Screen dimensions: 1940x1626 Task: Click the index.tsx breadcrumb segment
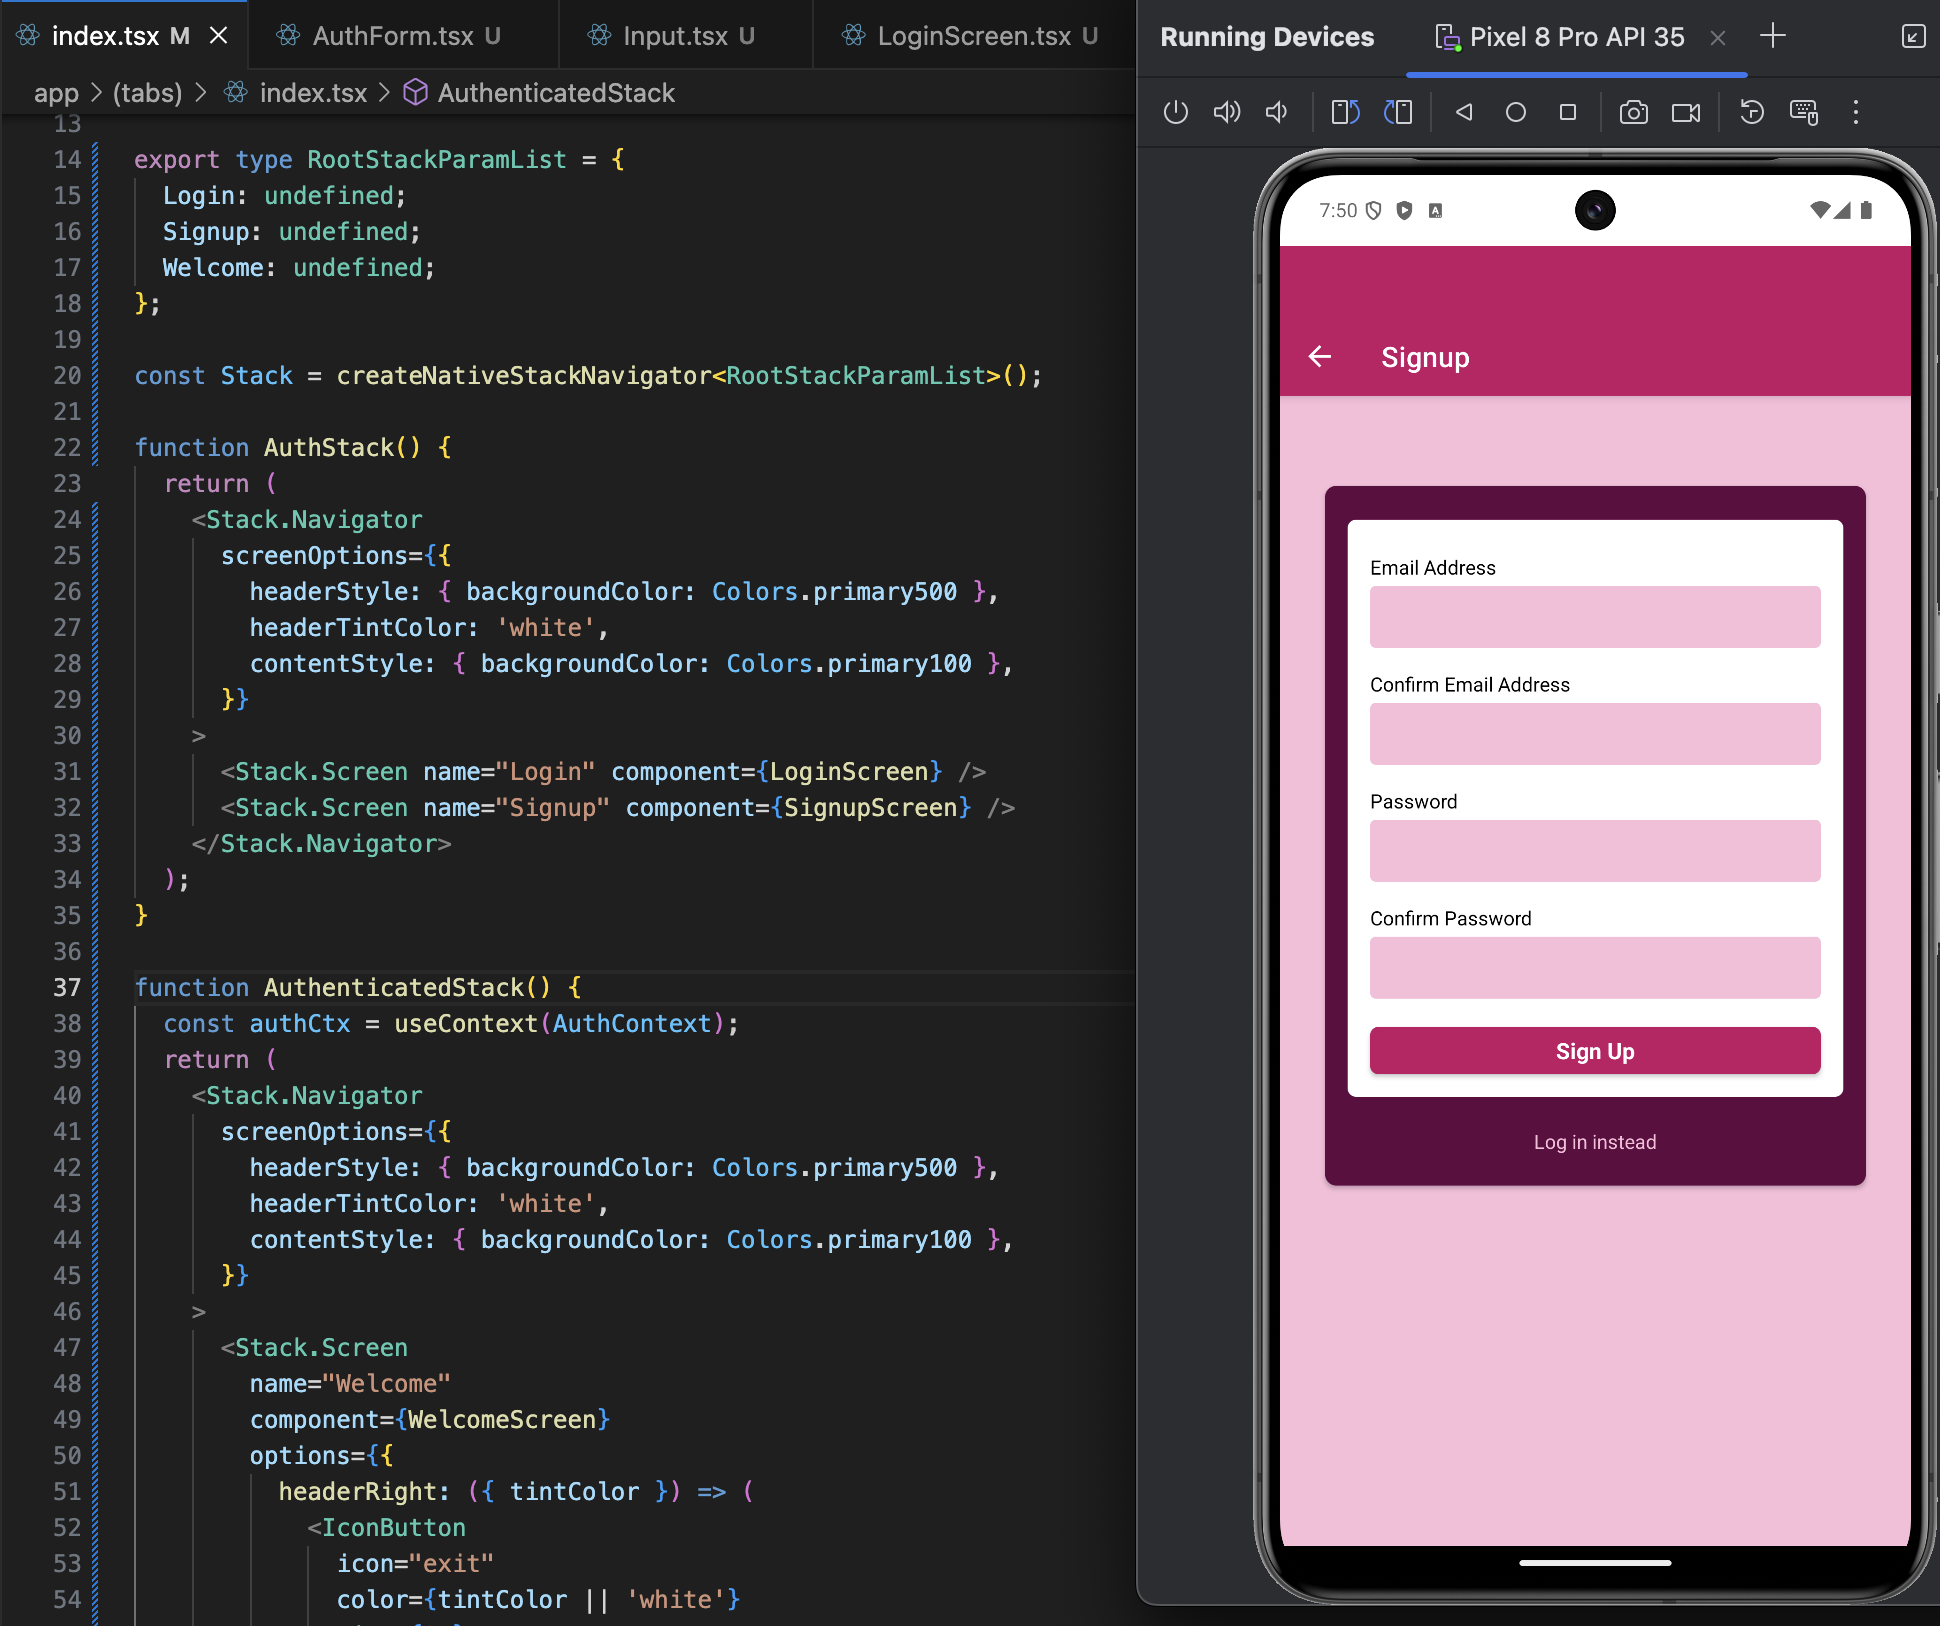(x=313, y=93)
